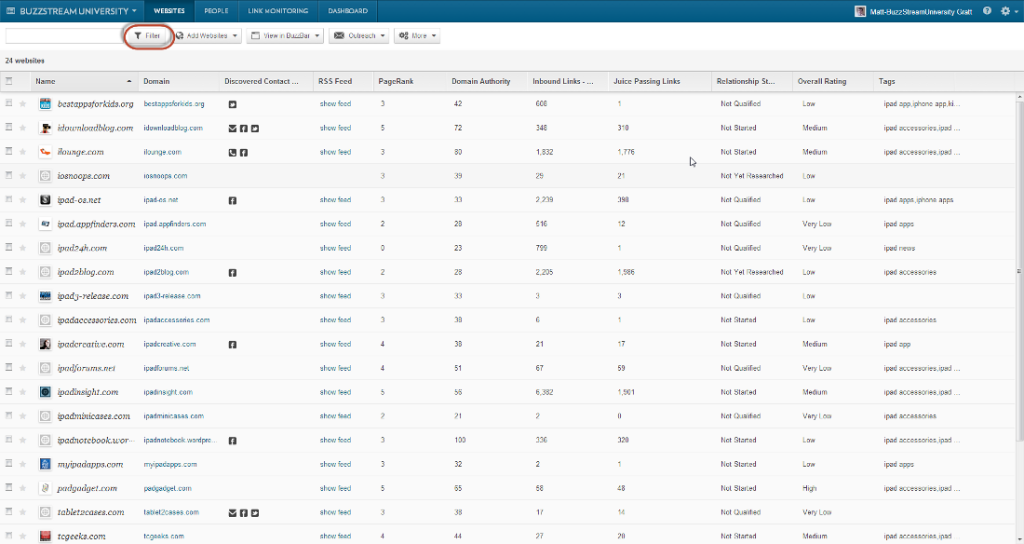Click the phone contact icon for ilounge.com
This screenshot has height=544, width=1024.
[x=233, y=152]
